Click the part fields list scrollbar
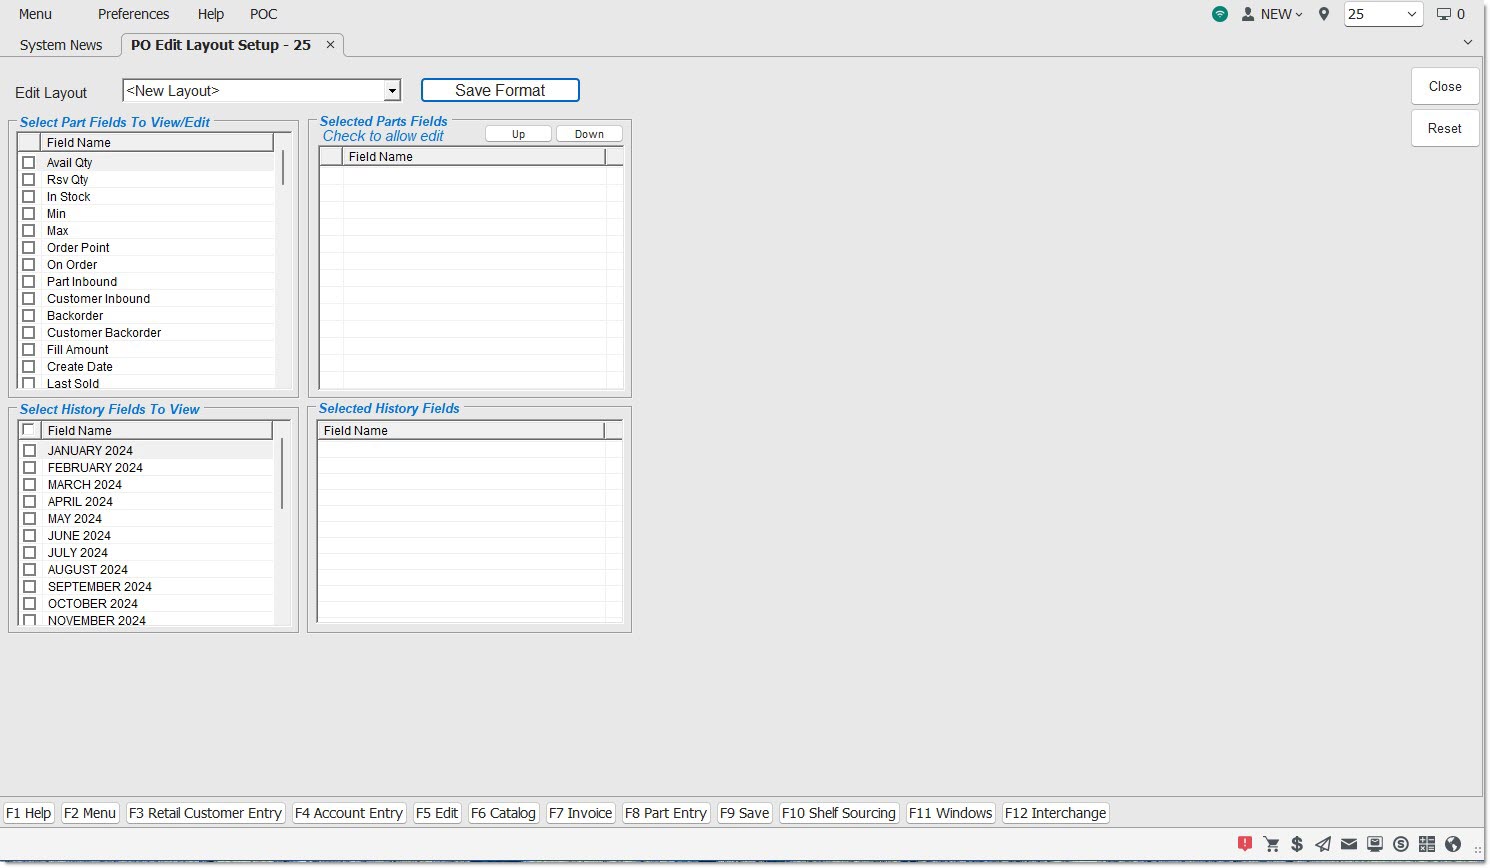 pos(283,168)
